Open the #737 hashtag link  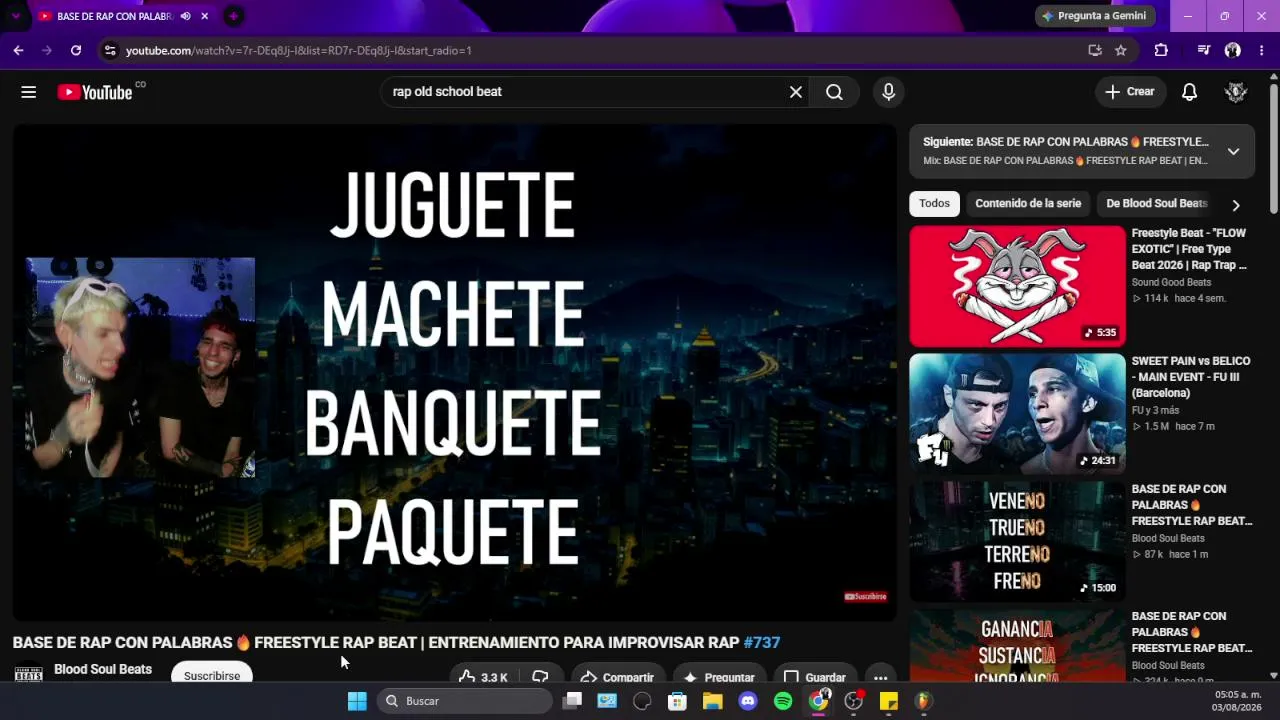(762, 643)
